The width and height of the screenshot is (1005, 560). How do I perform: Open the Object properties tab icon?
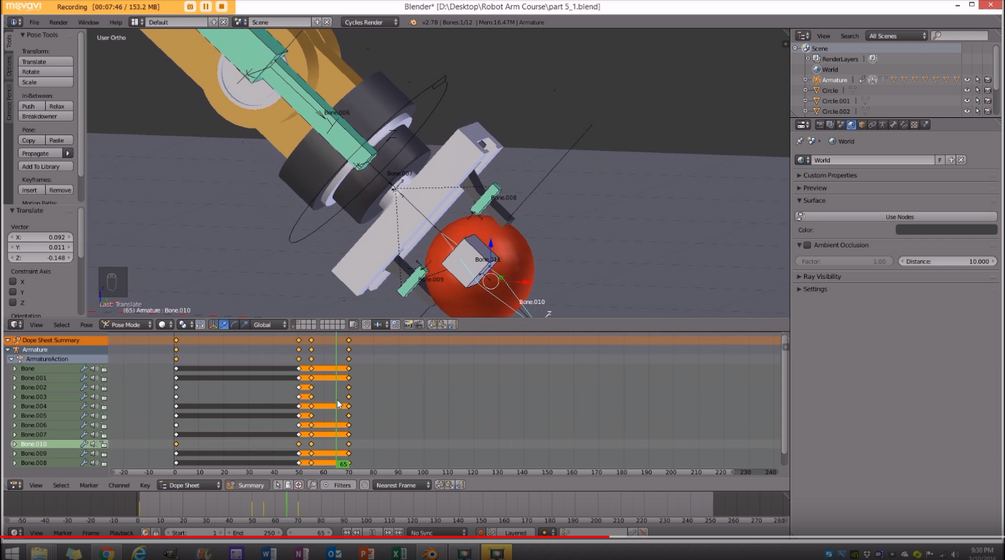[862, 125]
